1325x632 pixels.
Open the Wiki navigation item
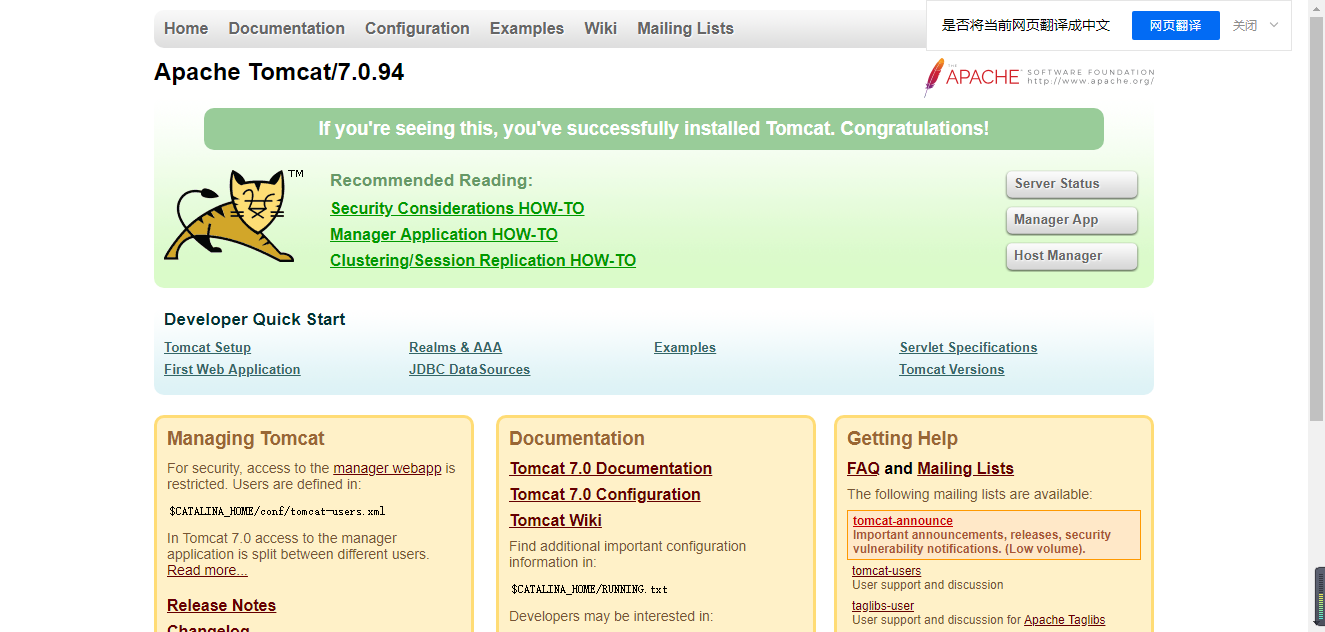pyautogui.click(x=601, y=28)
